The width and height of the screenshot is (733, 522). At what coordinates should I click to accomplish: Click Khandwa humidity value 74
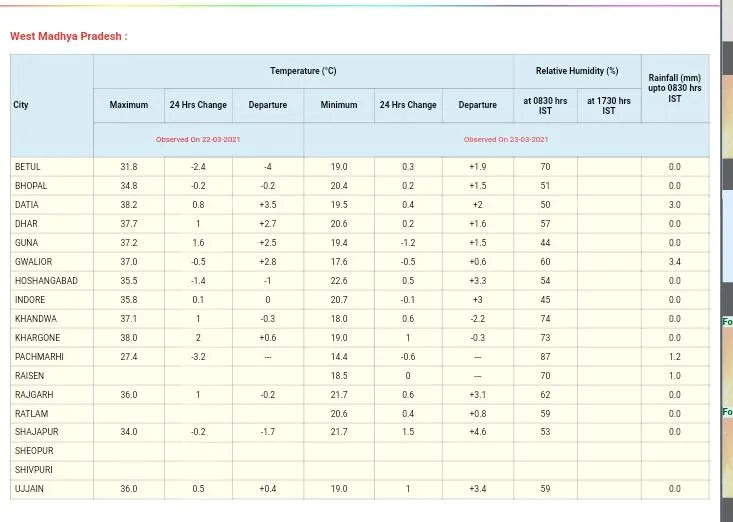point(545,319)
